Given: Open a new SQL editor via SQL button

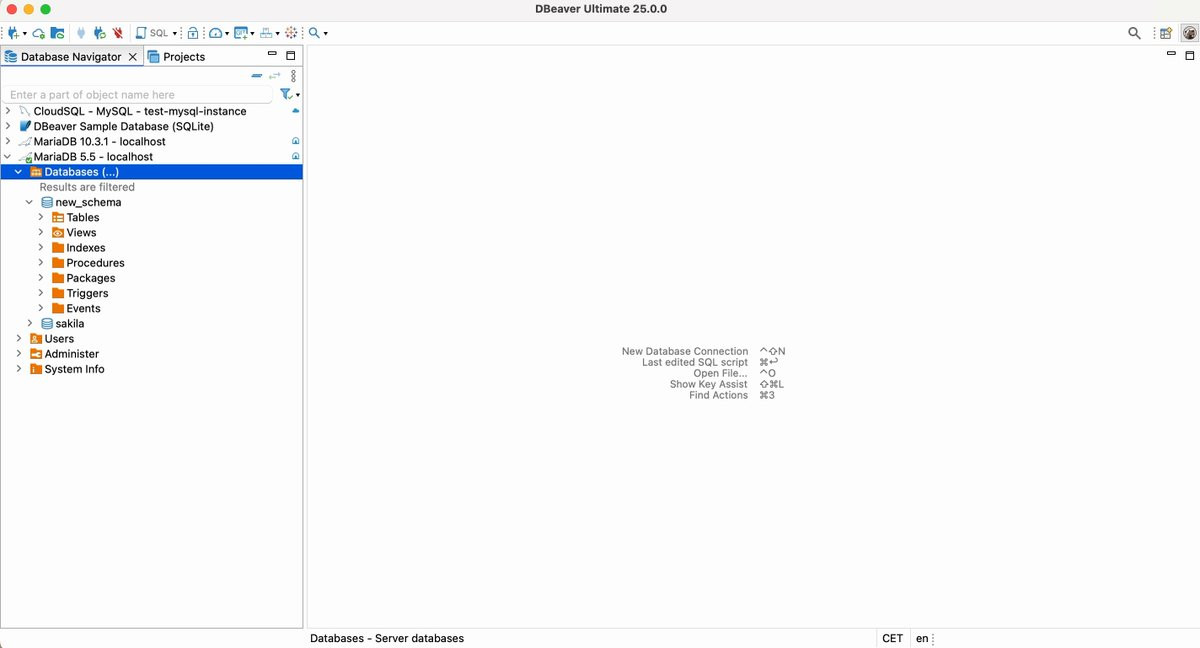Looking at the screenshot, I should (151, 33).
